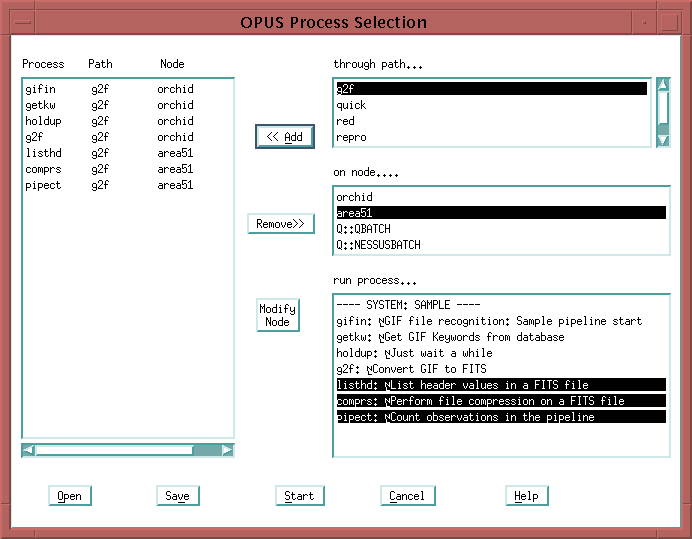Screen dimensions: 692x539
Task: Click the Save button
Action: coord(177,496)
